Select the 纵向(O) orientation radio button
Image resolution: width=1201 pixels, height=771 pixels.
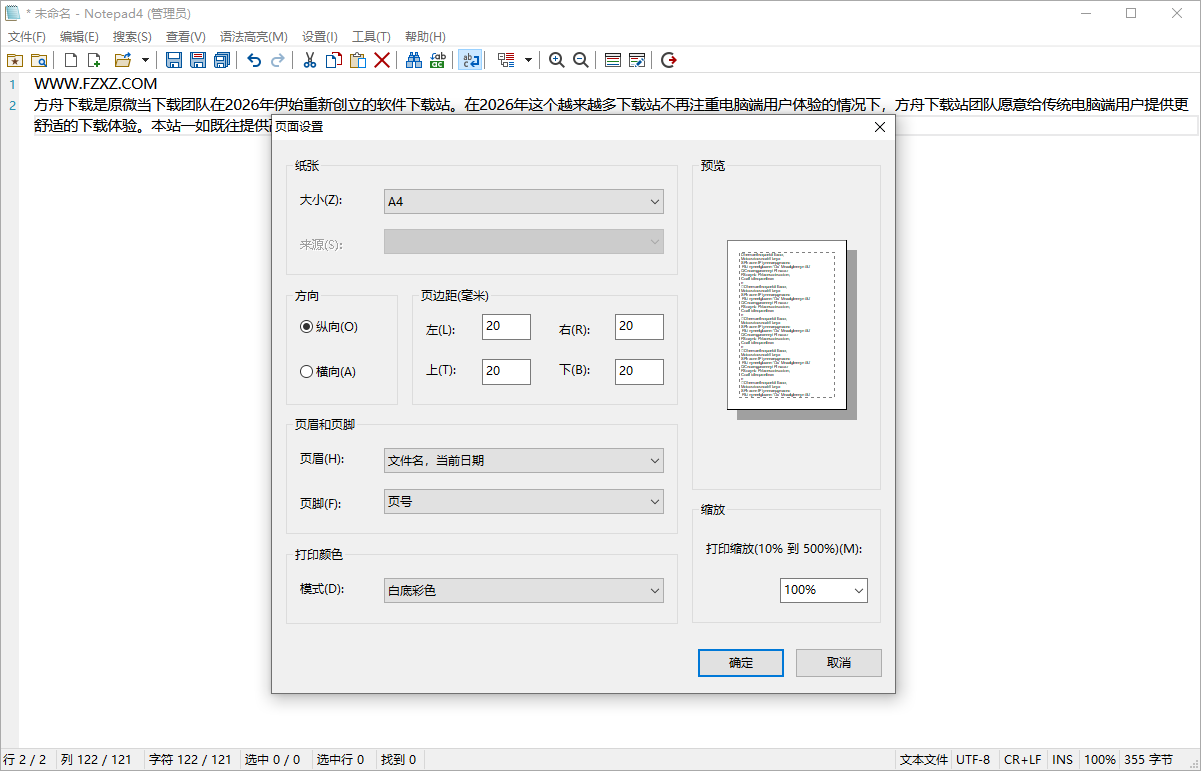pyautogui.click(x=306, y=326)
